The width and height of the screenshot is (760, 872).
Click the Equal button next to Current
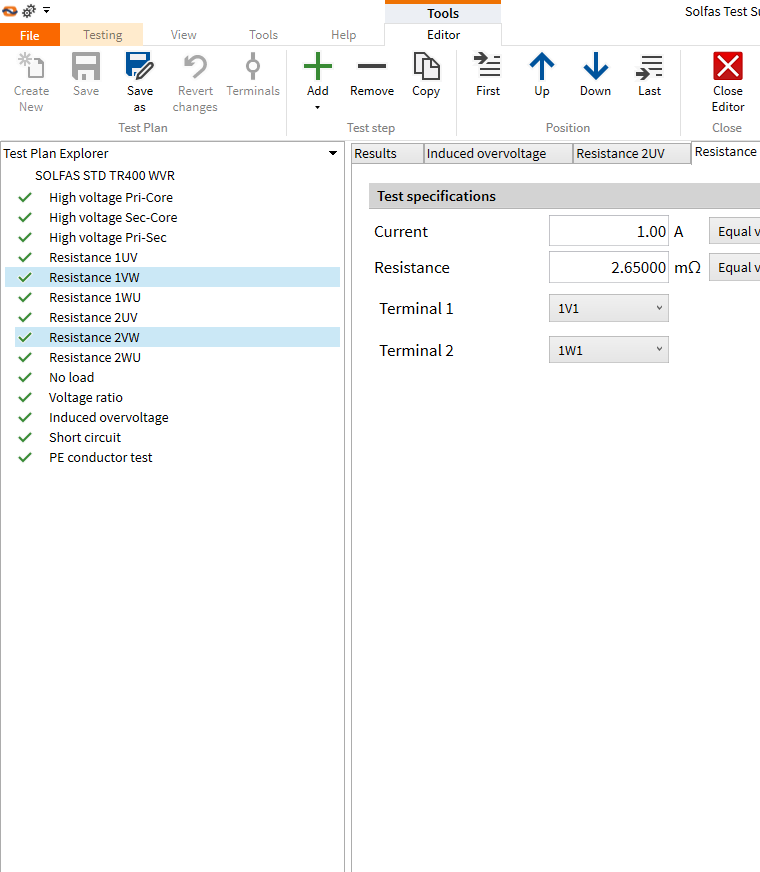734,231
